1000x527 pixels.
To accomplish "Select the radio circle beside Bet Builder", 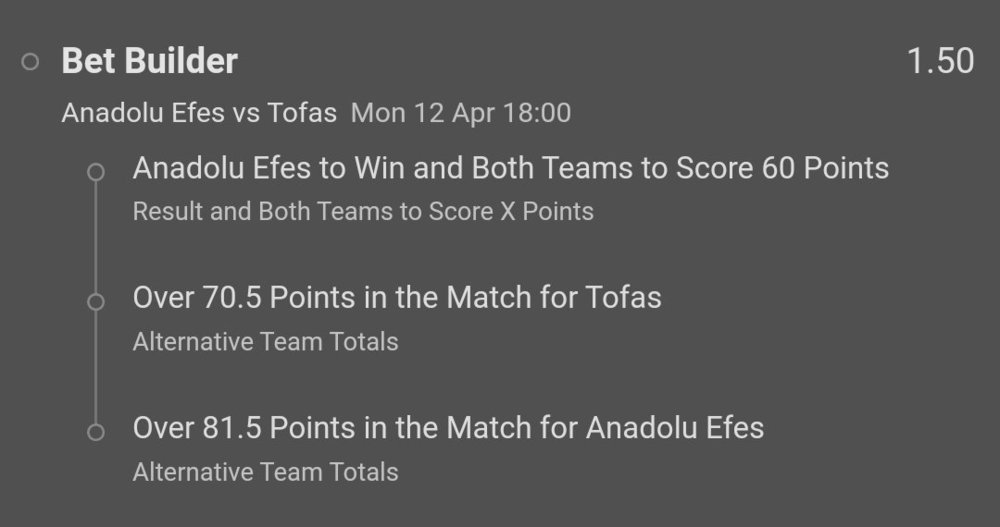I will (30, 62).
